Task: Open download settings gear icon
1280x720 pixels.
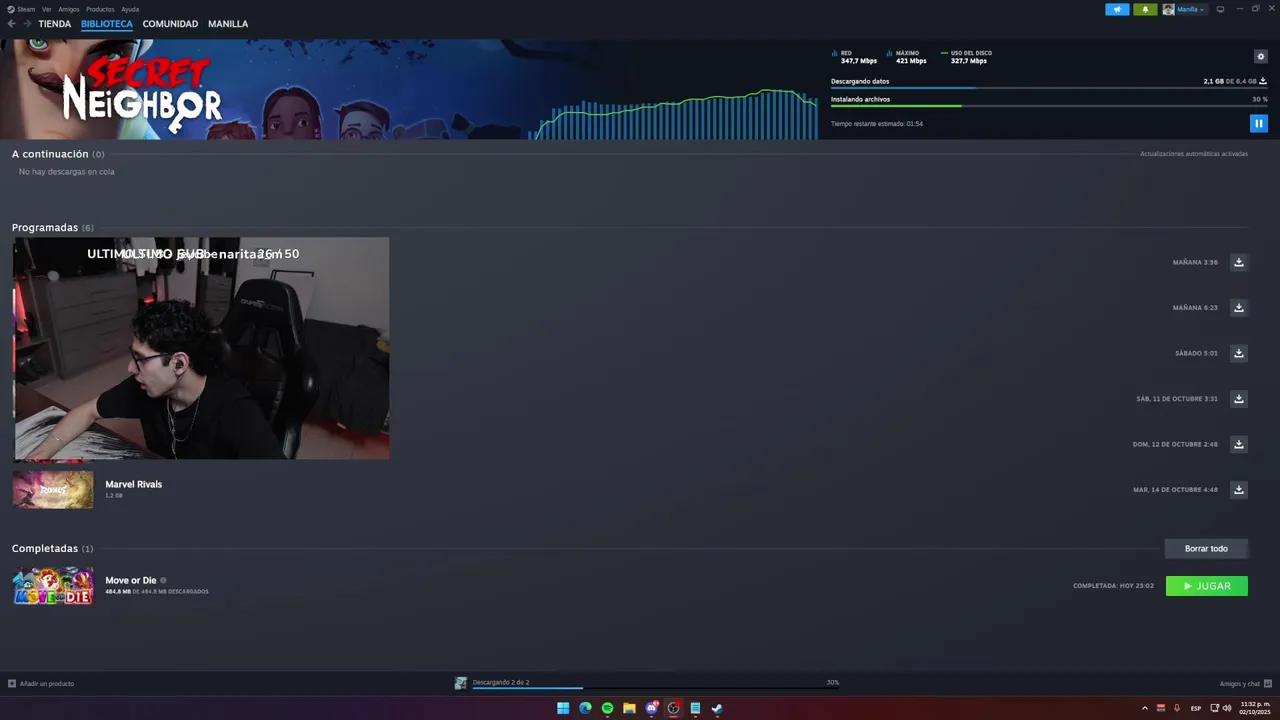Action: pos(1261,57)
